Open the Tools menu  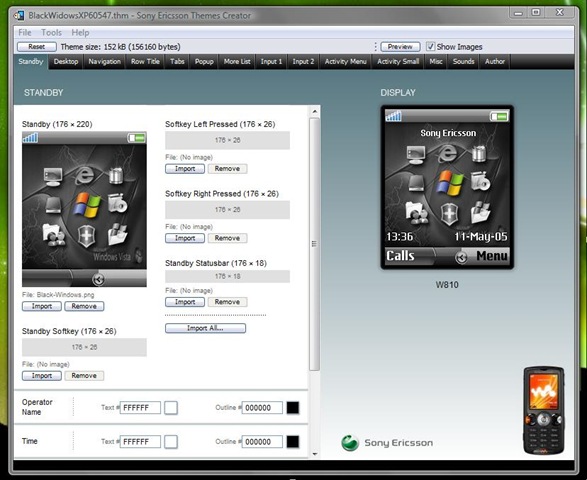[x=51, y=33]
